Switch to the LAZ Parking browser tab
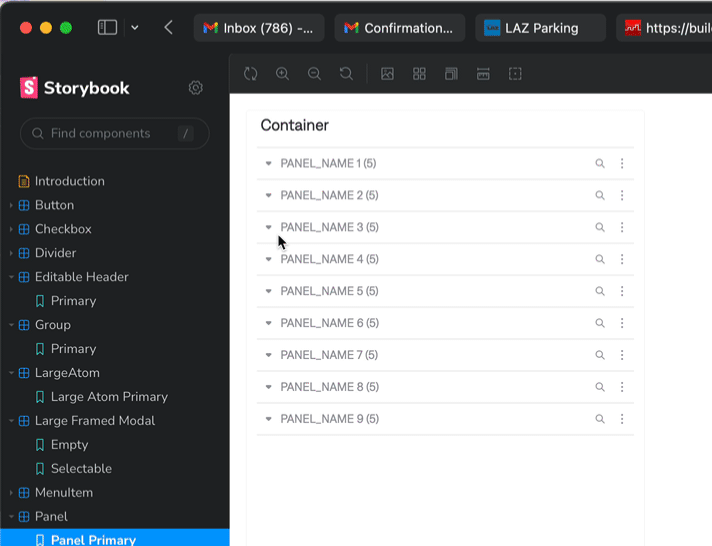The image size is (712, 546). point(540,28)
